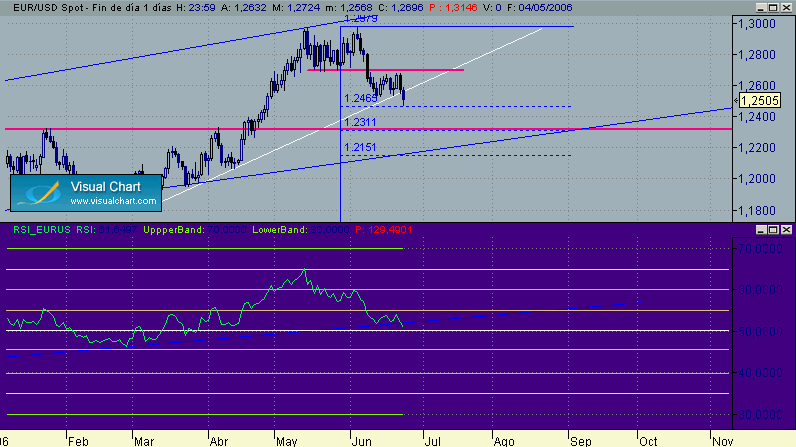Minimize the RSI_EURUS indicator panel
Viewport: 796px width, 447px height.
[760, 230]
